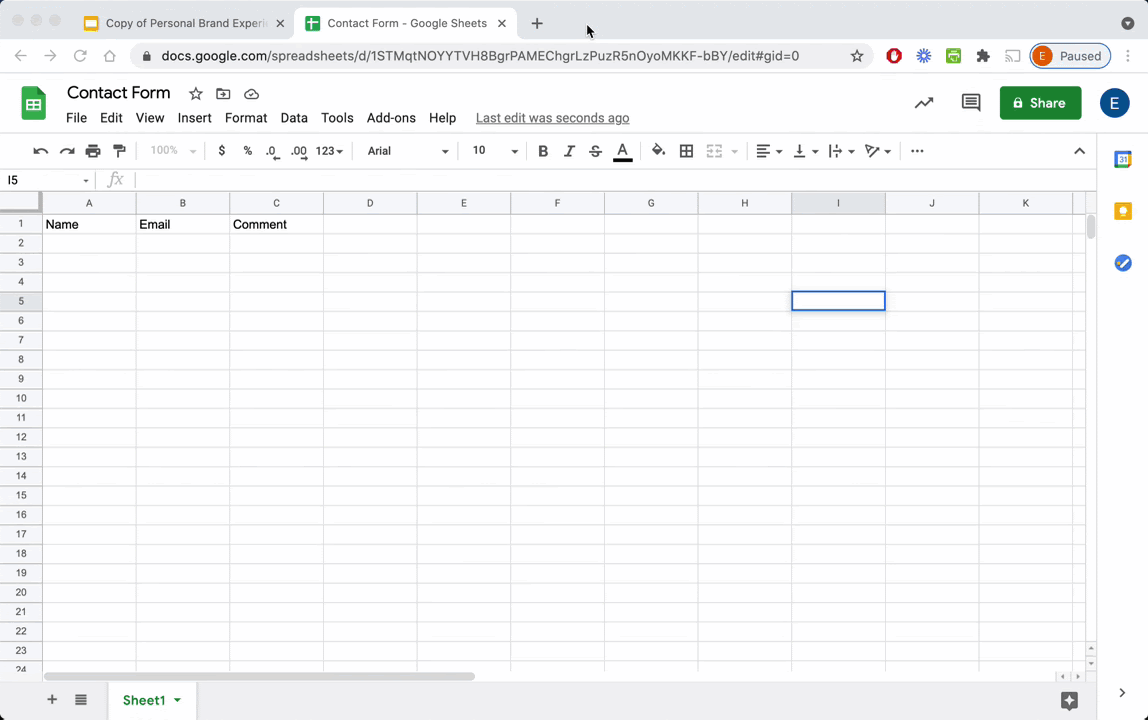Screen dimensions: 1148x720
Task: Switch to Copy of Personal Brand browser tab
Action: click(184, 23)
